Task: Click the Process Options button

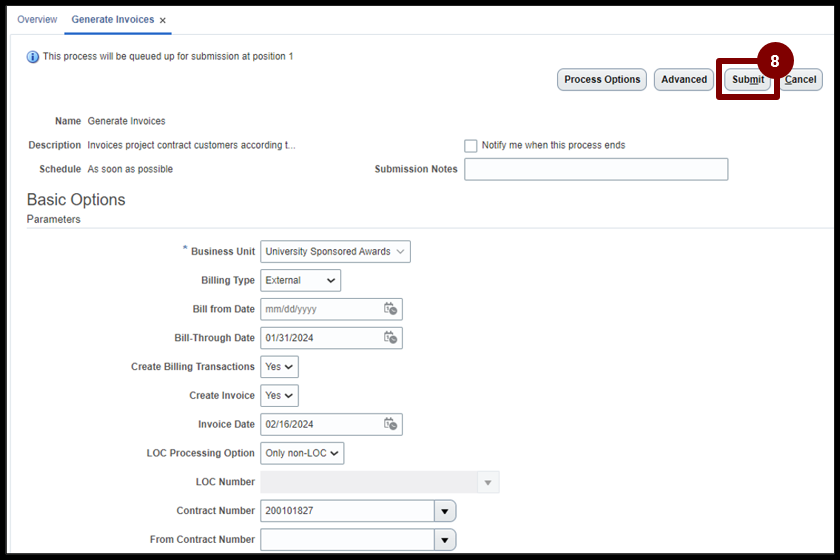Action: click(602, 79)
